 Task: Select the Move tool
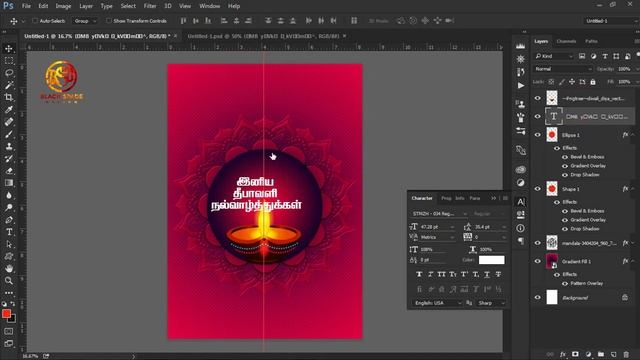(9, 49)
